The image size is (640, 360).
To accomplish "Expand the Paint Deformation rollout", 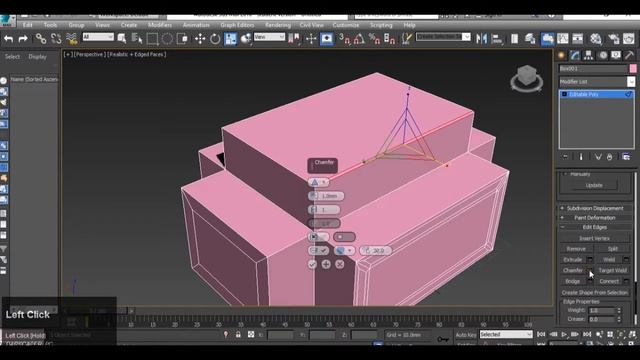I will point(595,218).
